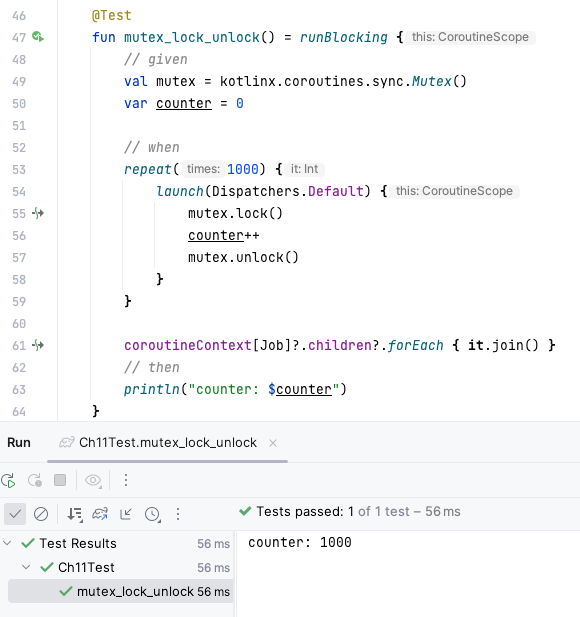The height and width of the screenshot is (617, 580).
Task: Open the sort tests dropdown
Action: tap(75, 514)
